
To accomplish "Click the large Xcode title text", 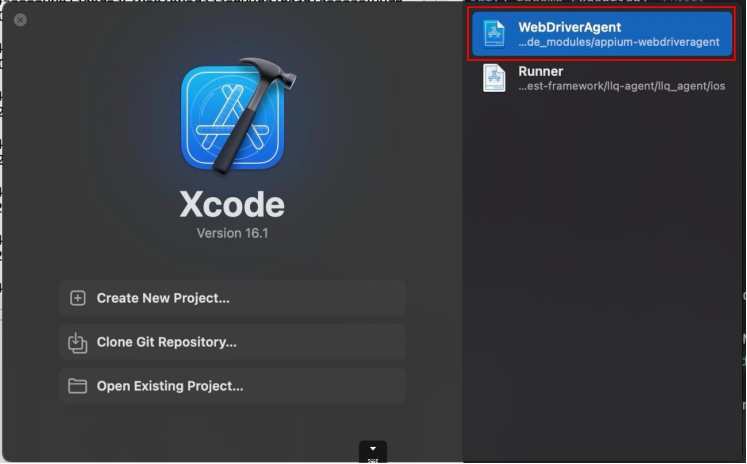I will pyautogui.click(x=232, y=204).
